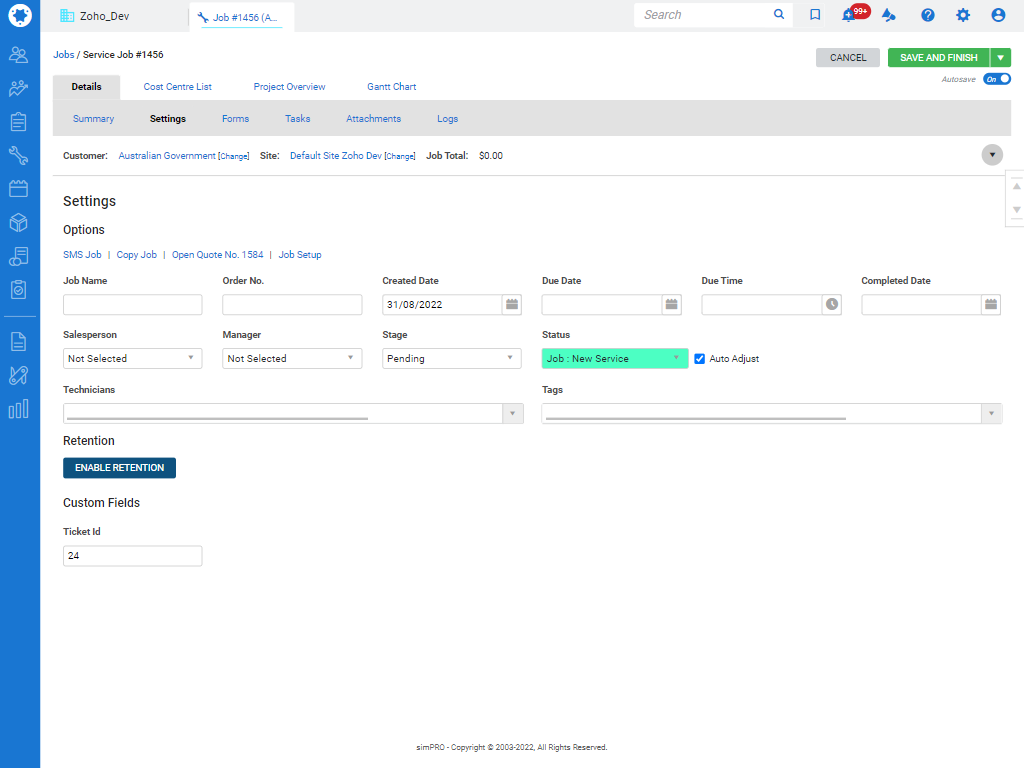Select the wrench Jobs icon in sidebar
Viewport: 1024px width, 768px height.
(20, 155)
